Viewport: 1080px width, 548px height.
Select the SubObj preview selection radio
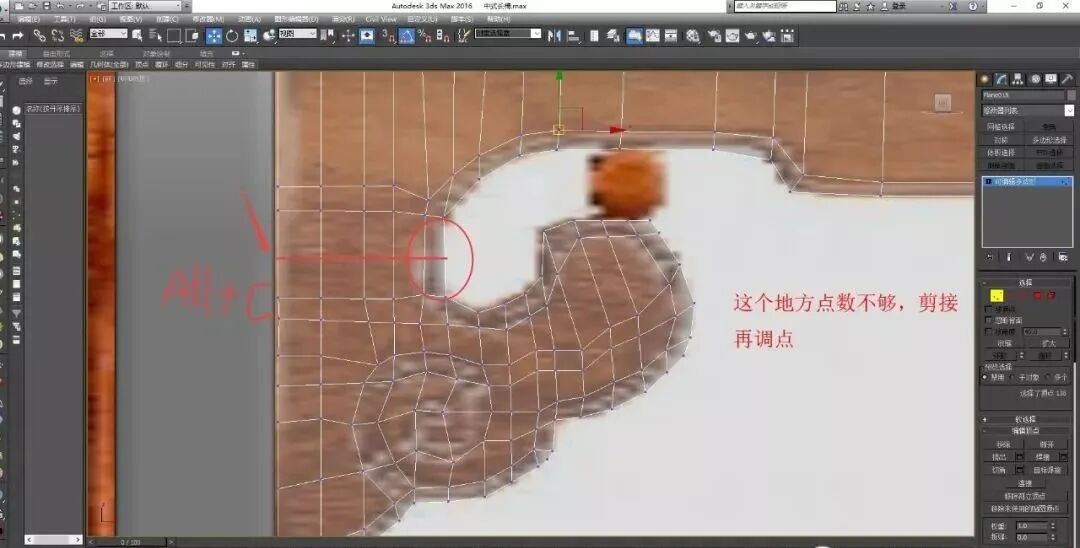[1012, 377]
